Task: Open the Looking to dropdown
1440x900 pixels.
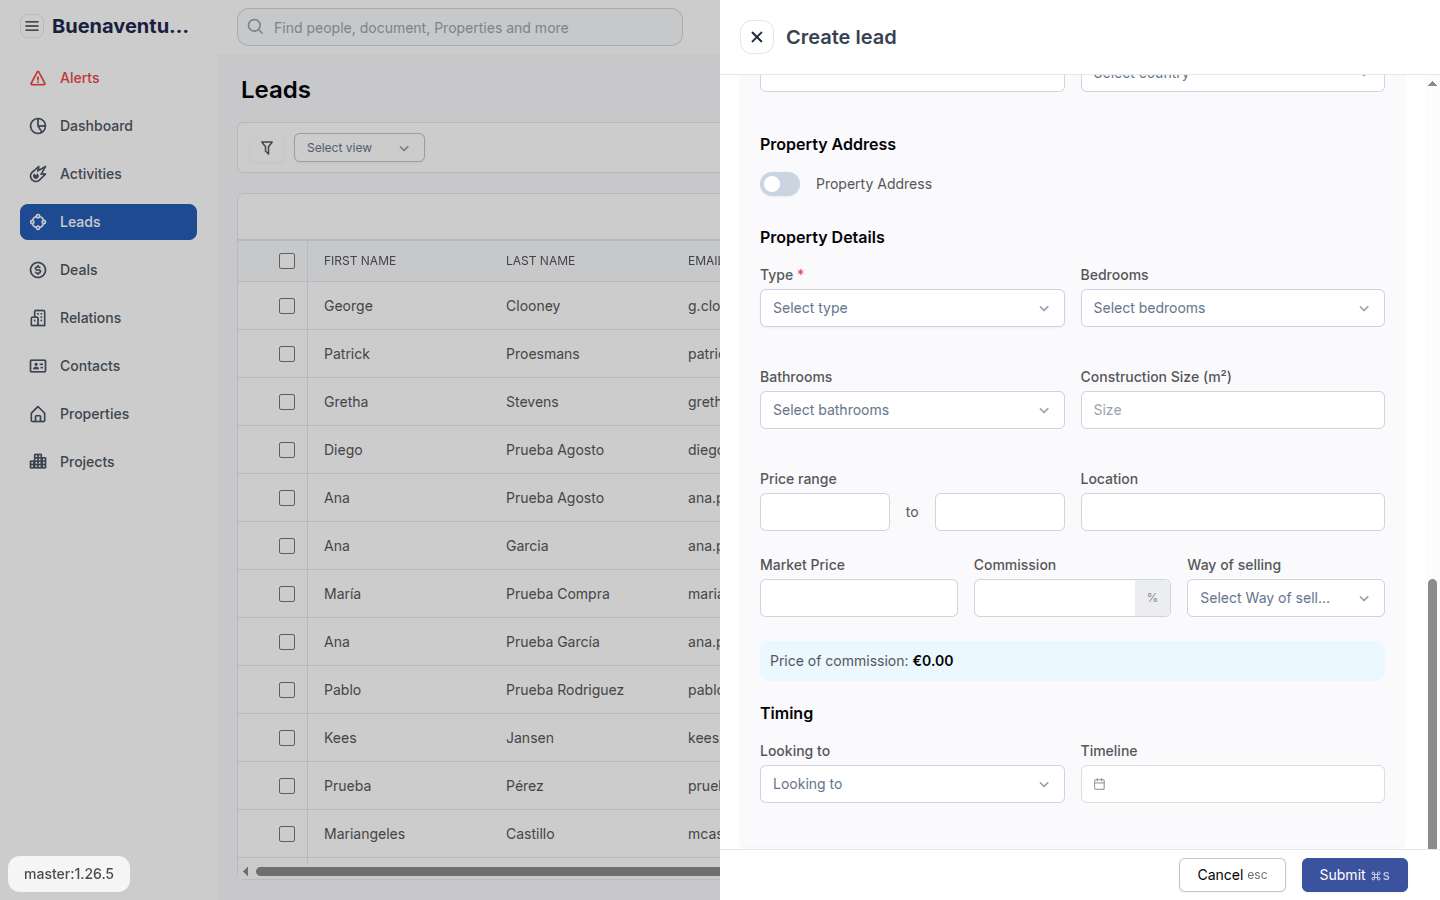Action: tap(912, 784)
